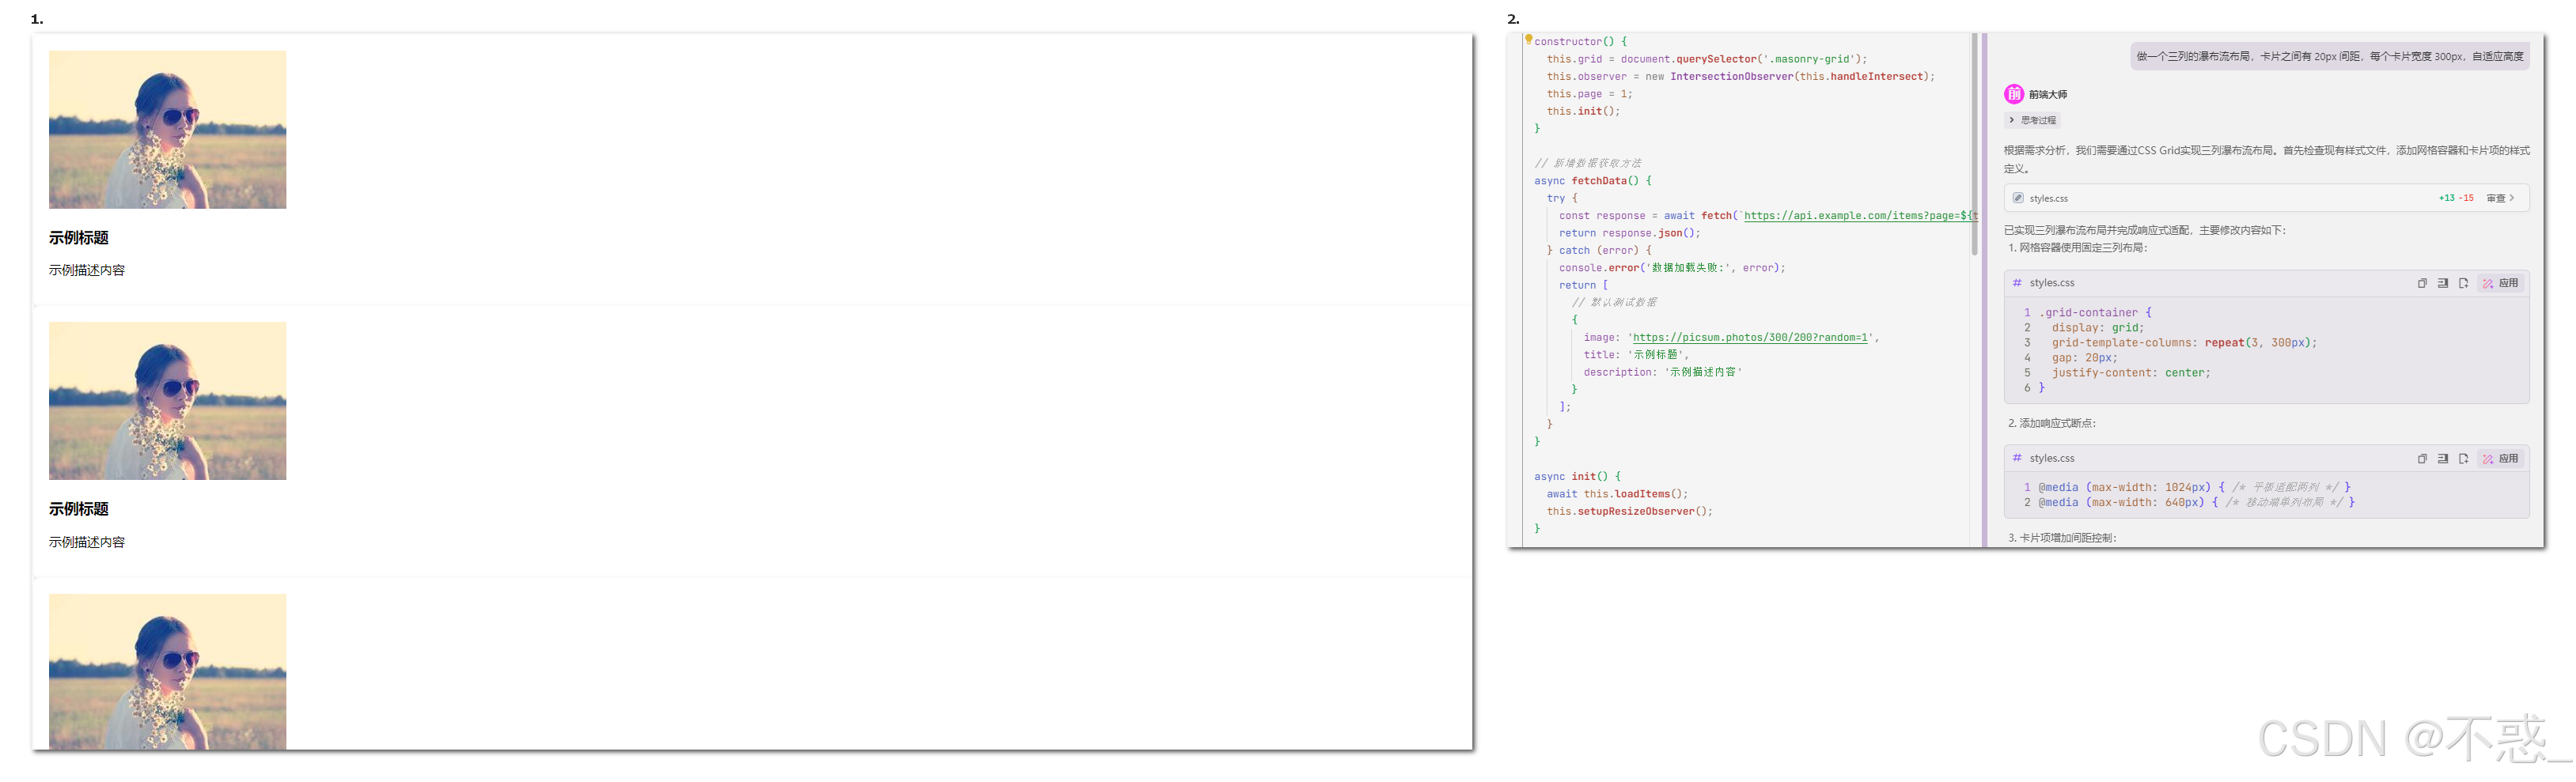Apply the @media code block with 应用
This screenshot has height=782, width=2576.
[x=2500, y=458]
